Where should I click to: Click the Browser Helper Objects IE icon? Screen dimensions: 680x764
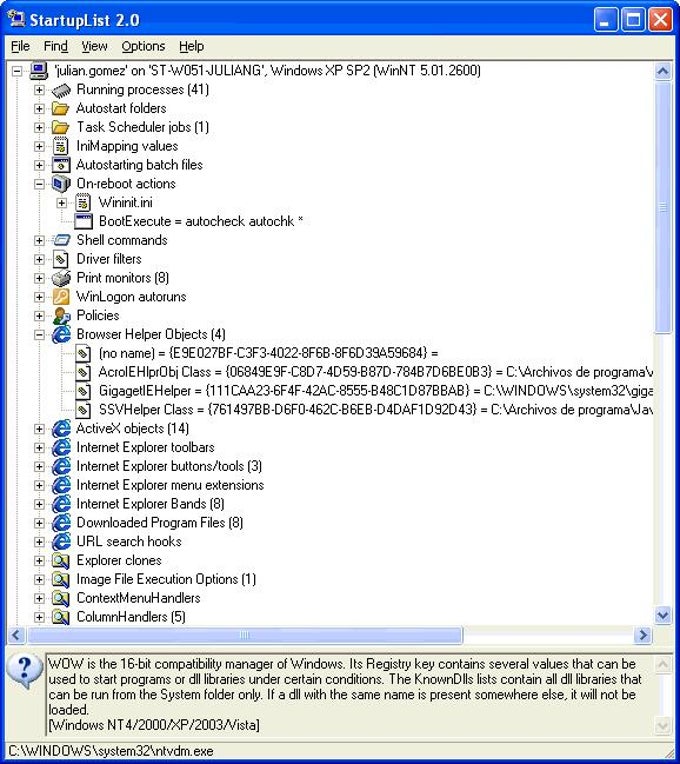point(61,335)
